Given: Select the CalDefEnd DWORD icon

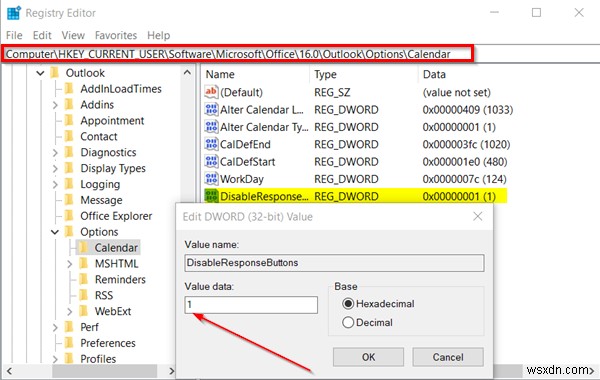Looking at the screenshot, I should 211,144.
